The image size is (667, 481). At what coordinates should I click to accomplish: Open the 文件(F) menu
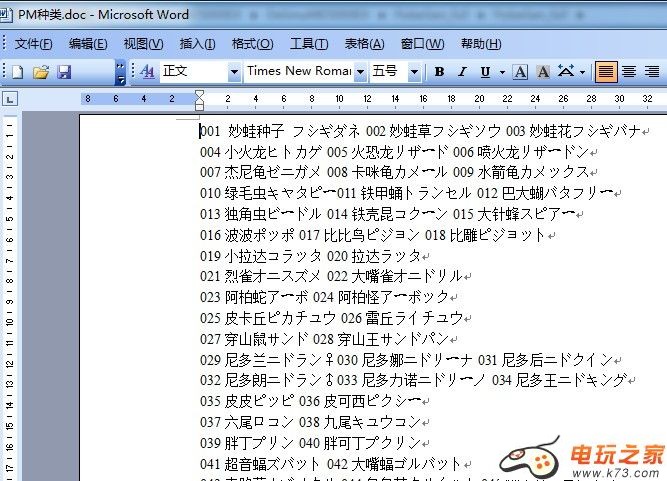pos(33,44)
